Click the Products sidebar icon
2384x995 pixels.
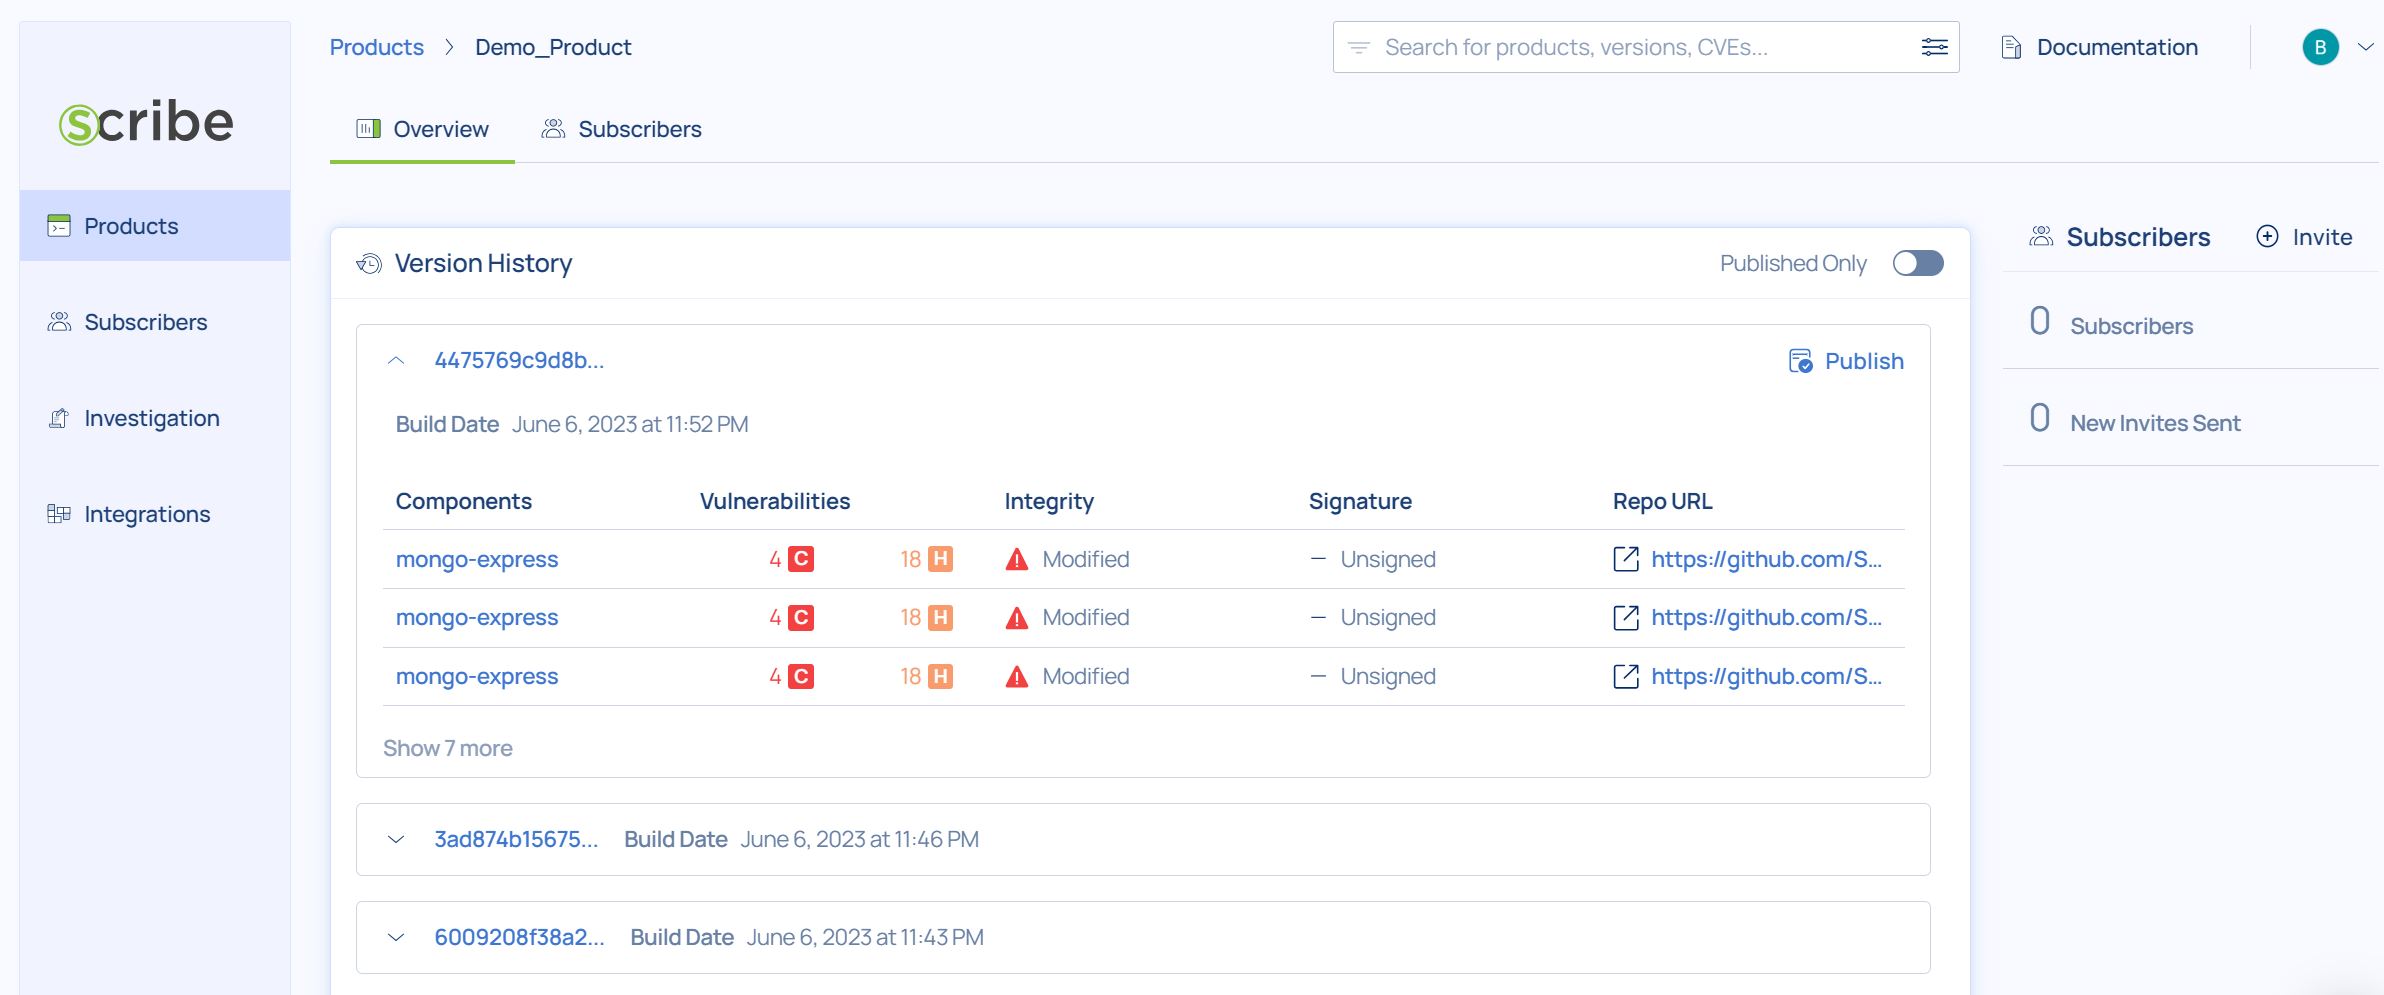tap(59, 226)
